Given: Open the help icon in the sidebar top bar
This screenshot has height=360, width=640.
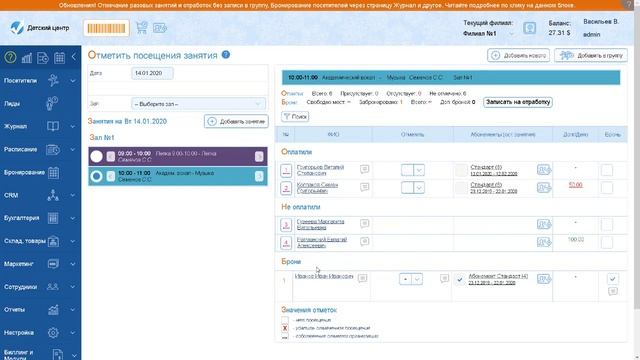Looking at the screenshot, I should (x=10, y=58).
